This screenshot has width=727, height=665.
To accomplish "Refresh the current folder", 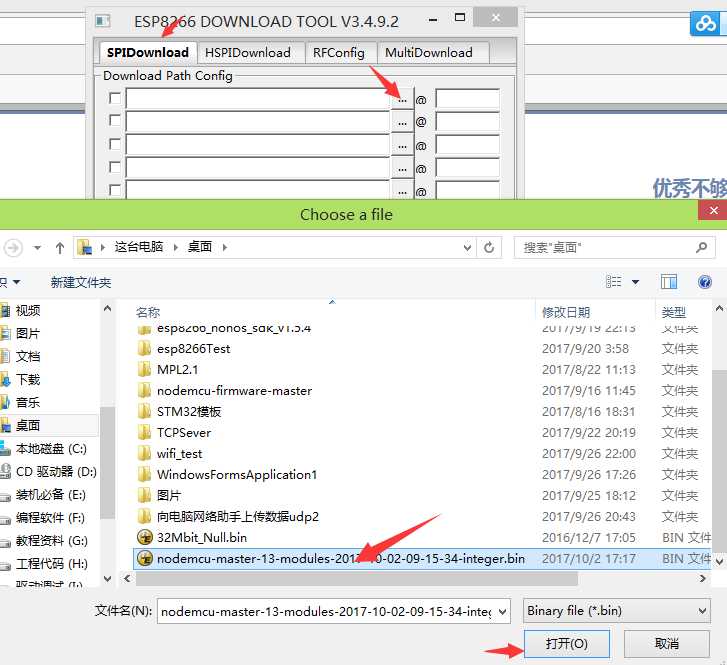I will [489, 248].
